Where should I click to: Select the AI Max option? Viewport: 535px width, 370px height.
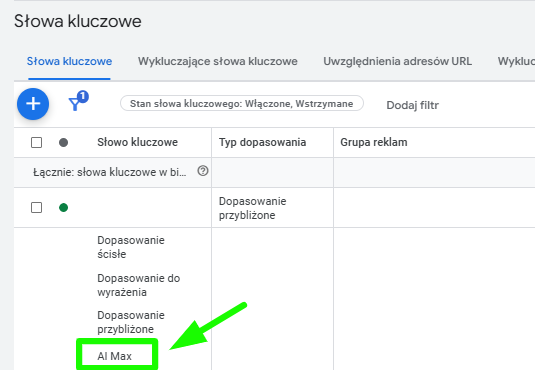click(x=114, y=356)
